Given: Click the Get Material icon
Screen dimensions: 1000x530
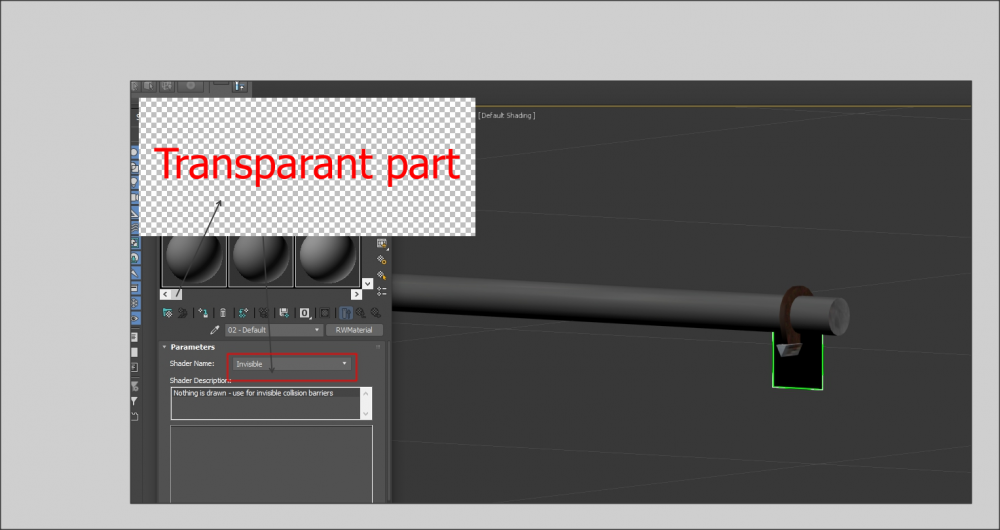Looking at the screenshot, I should coord(167,313).
